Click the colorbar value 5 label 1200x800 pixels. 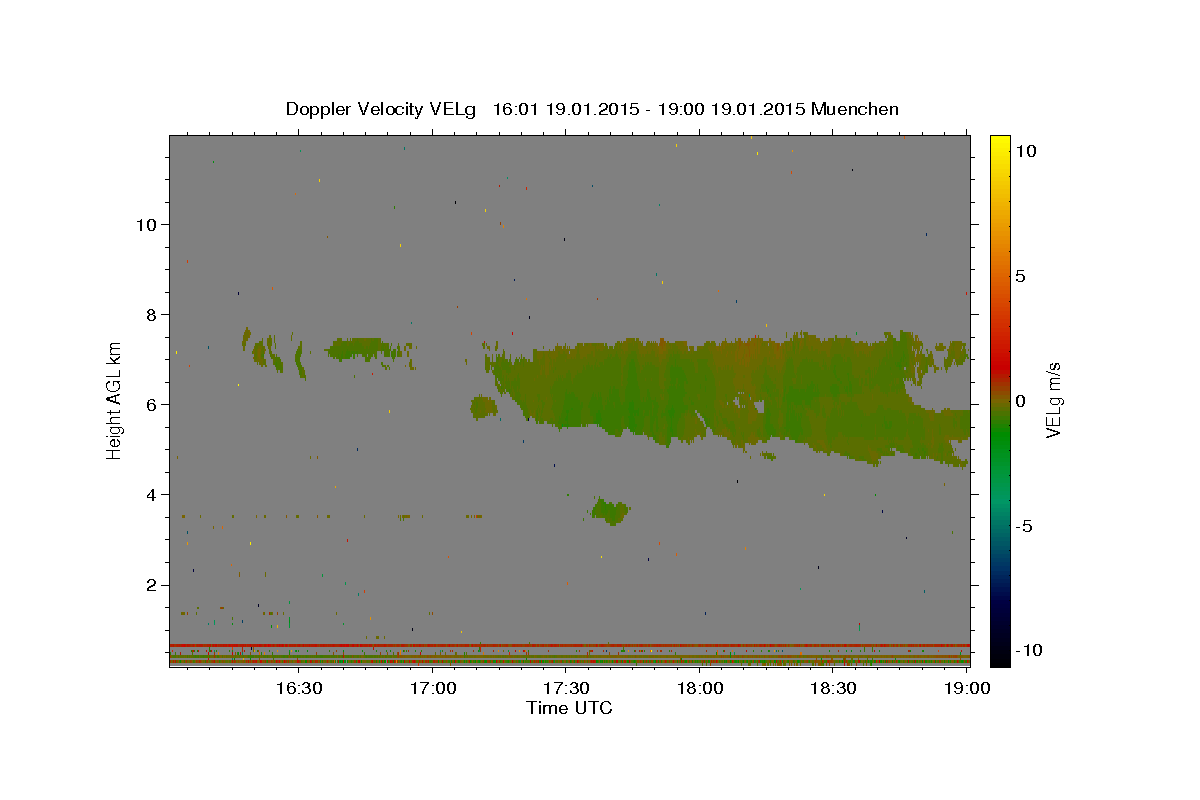pyautogui.click(x=1021, y=275)
